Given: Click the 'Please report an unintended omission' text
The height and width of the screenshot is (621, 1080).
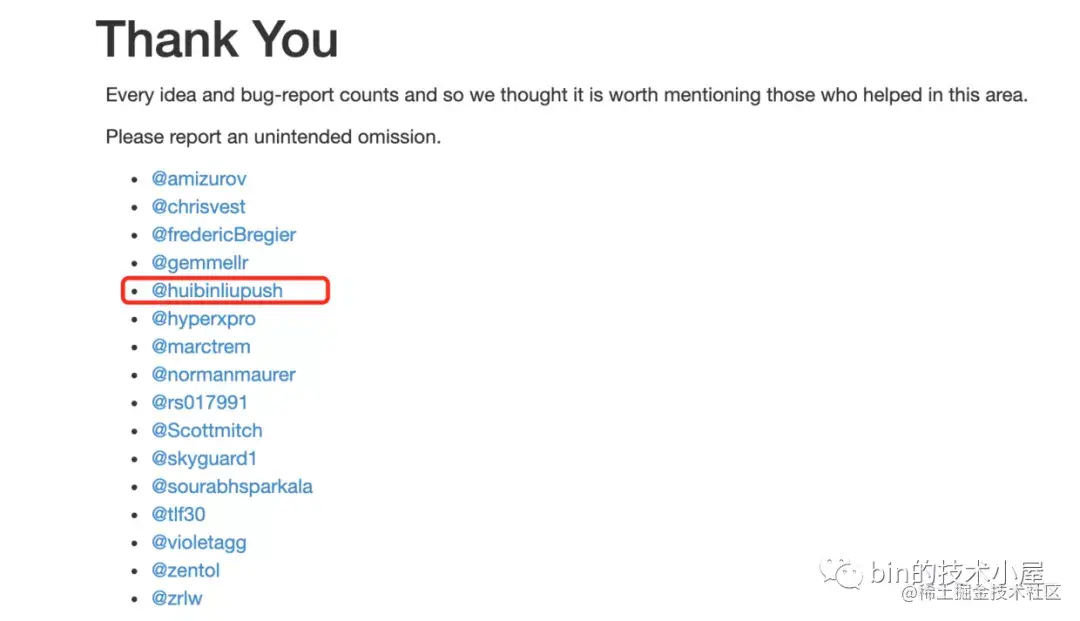Looking at the screenshot, I should point(273,137).
